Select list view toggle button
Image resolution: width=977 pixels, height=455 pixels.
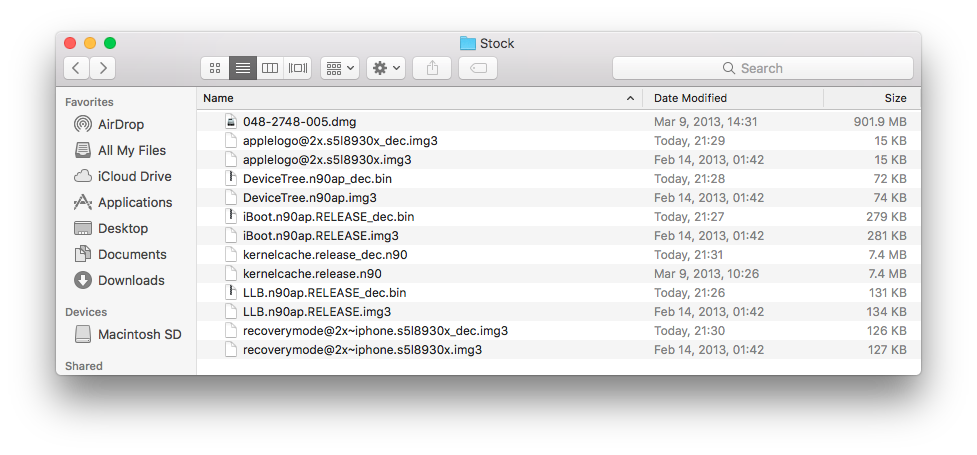coord(242,68)
